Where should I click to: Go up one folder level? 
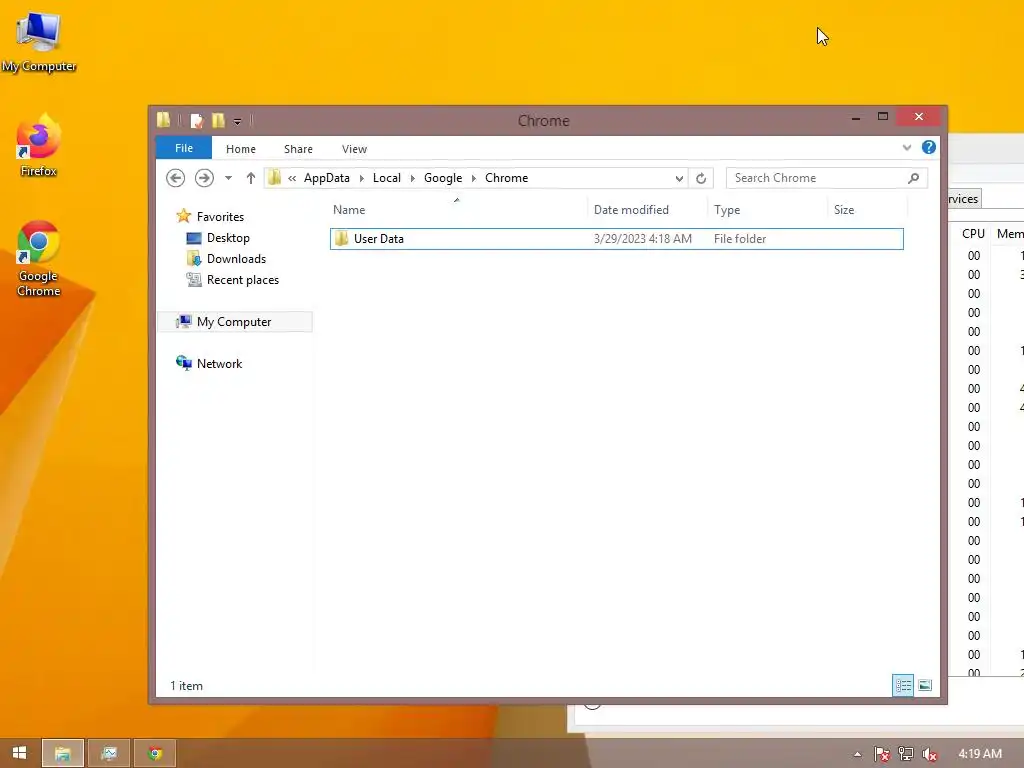click(x=250, y=178)
